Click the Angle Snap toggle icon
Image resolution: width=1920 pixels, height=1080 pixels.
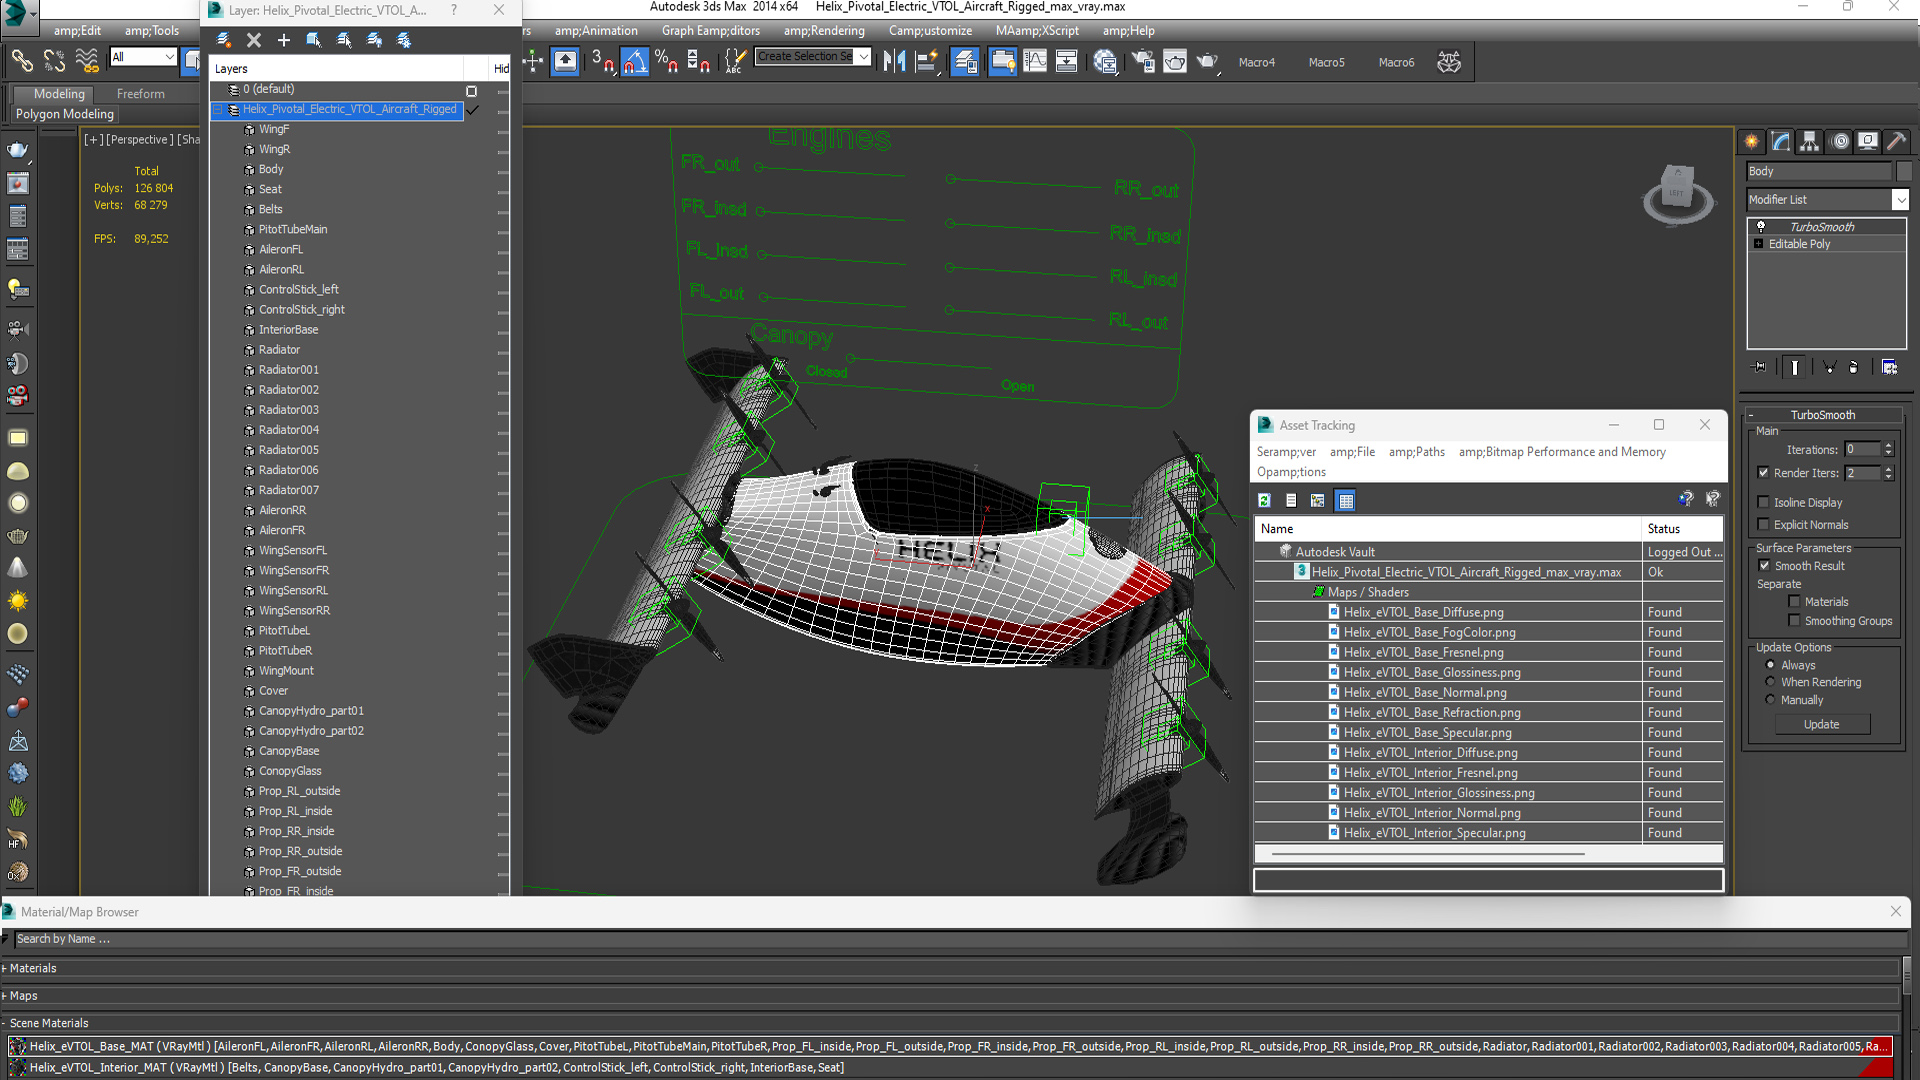(635, 62)
